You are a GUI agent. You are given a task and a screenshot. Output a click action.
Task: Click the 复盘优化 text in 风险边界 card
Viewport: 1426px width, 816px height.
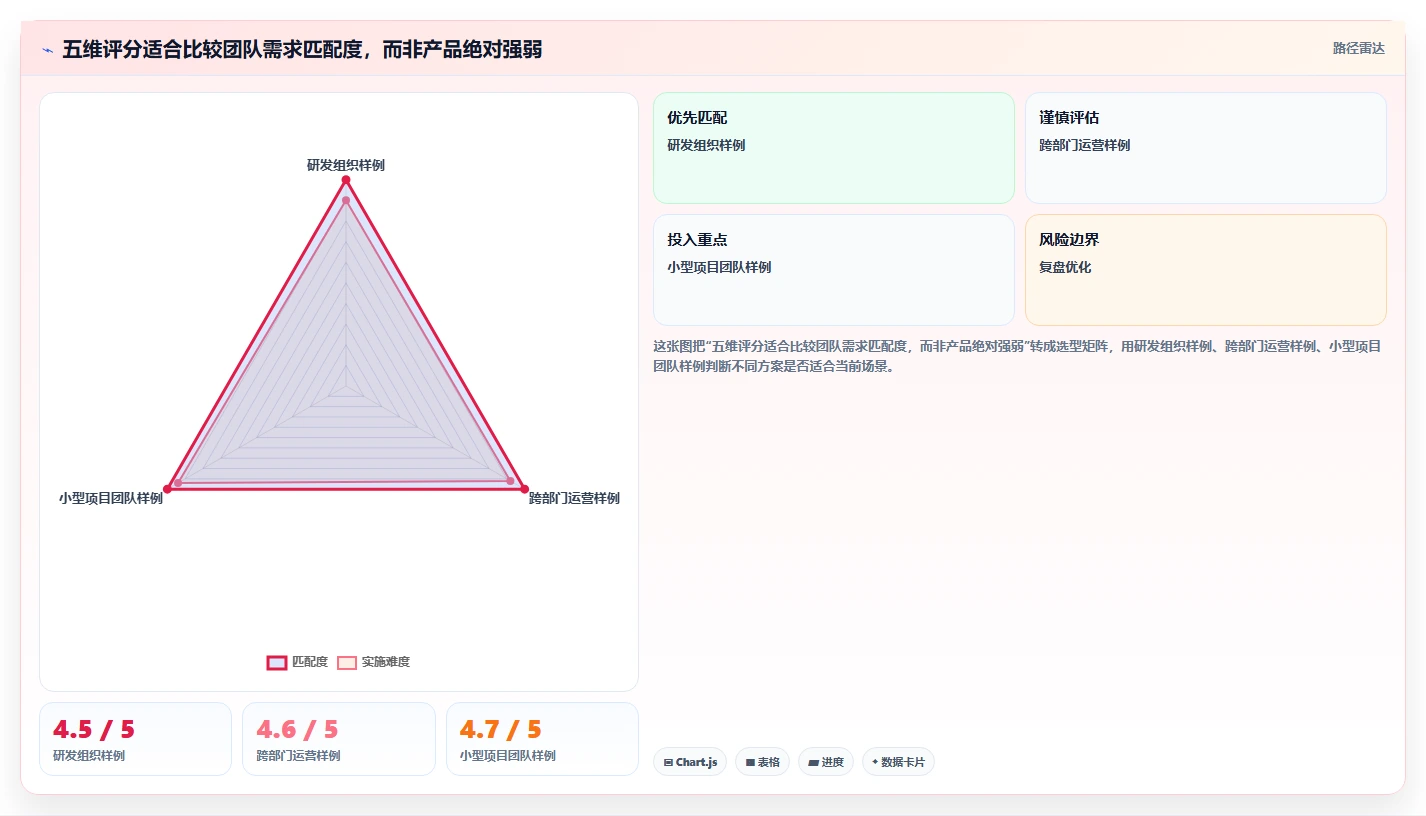(x=1065, y=267)
